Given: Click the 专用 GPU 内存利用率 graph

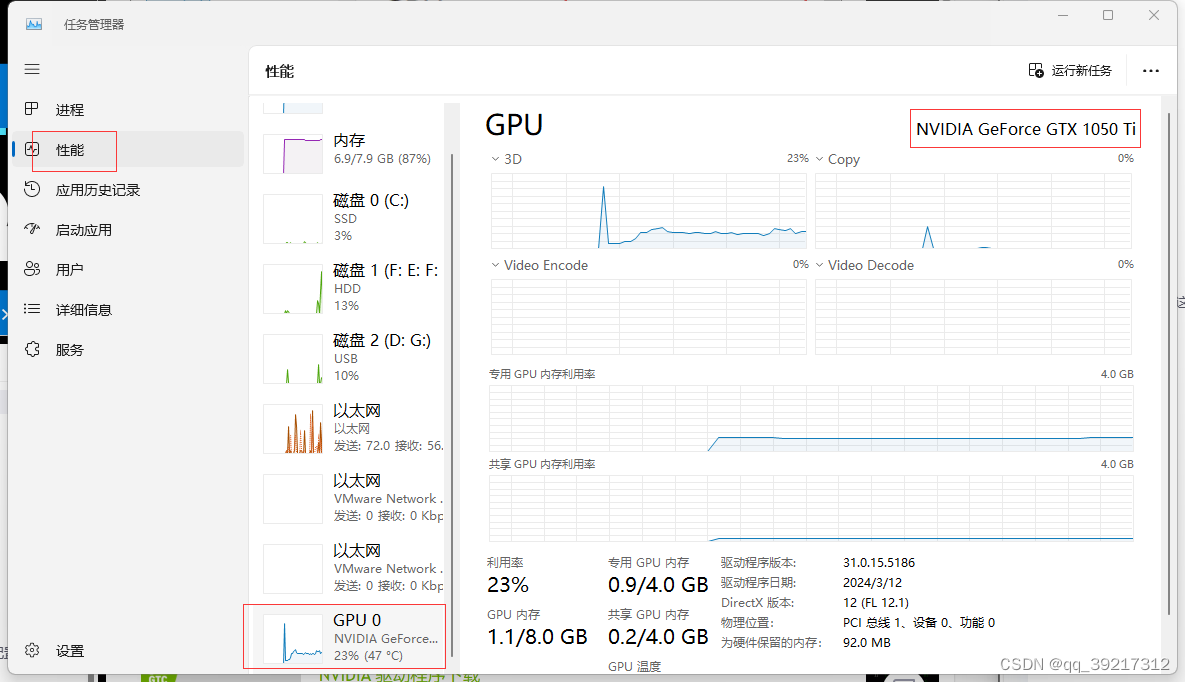Looking at the screenshot, I should point(811,418).
